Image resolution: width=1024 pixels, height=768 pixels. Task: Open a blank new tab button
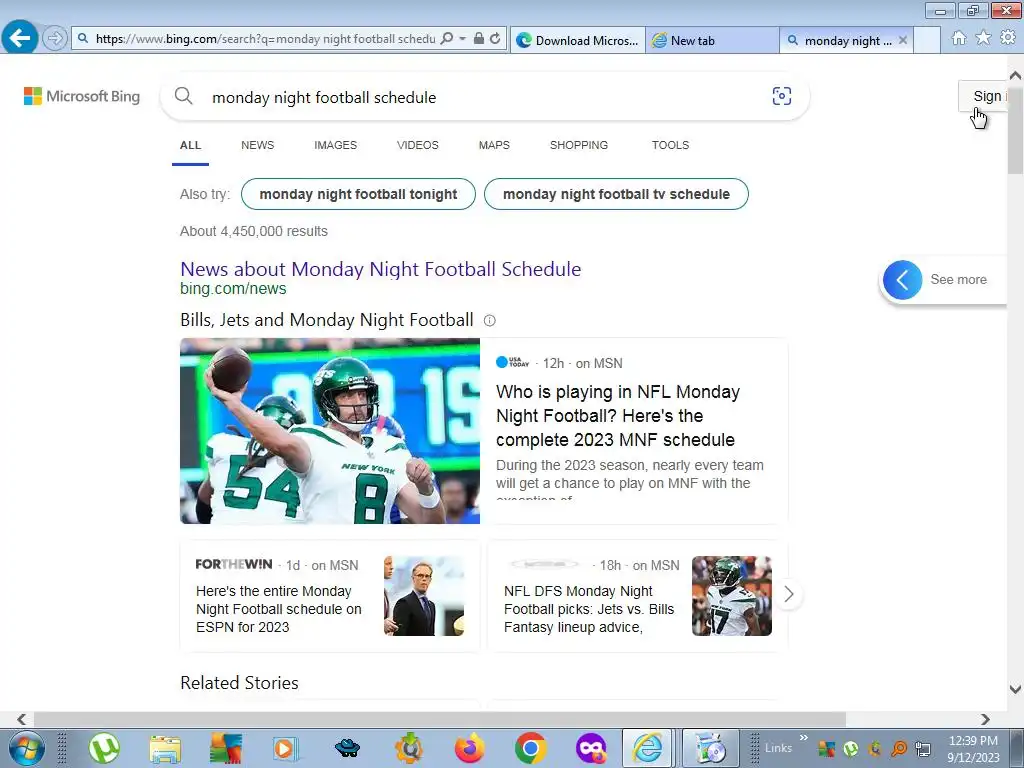(x=927, y=40)
